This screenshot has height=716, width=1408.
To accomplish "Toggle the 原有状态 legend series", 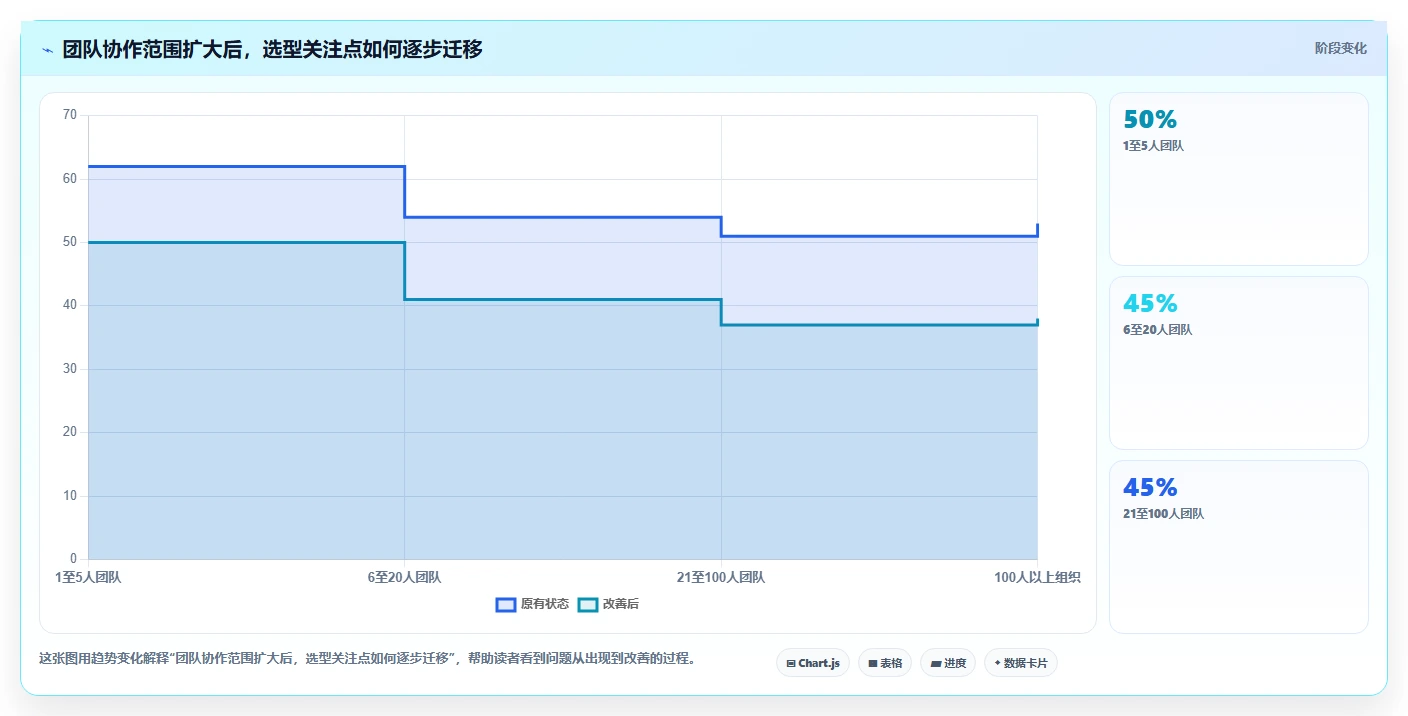I will point(533,604).
